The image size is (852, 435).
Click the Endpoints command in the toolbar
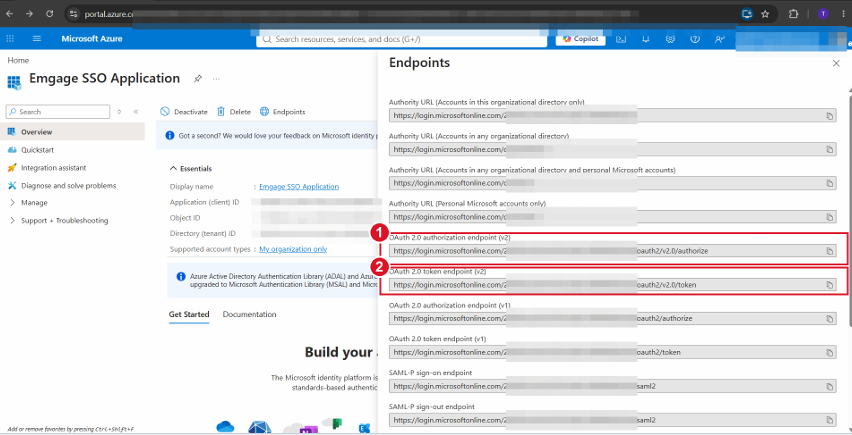[283, 111]
